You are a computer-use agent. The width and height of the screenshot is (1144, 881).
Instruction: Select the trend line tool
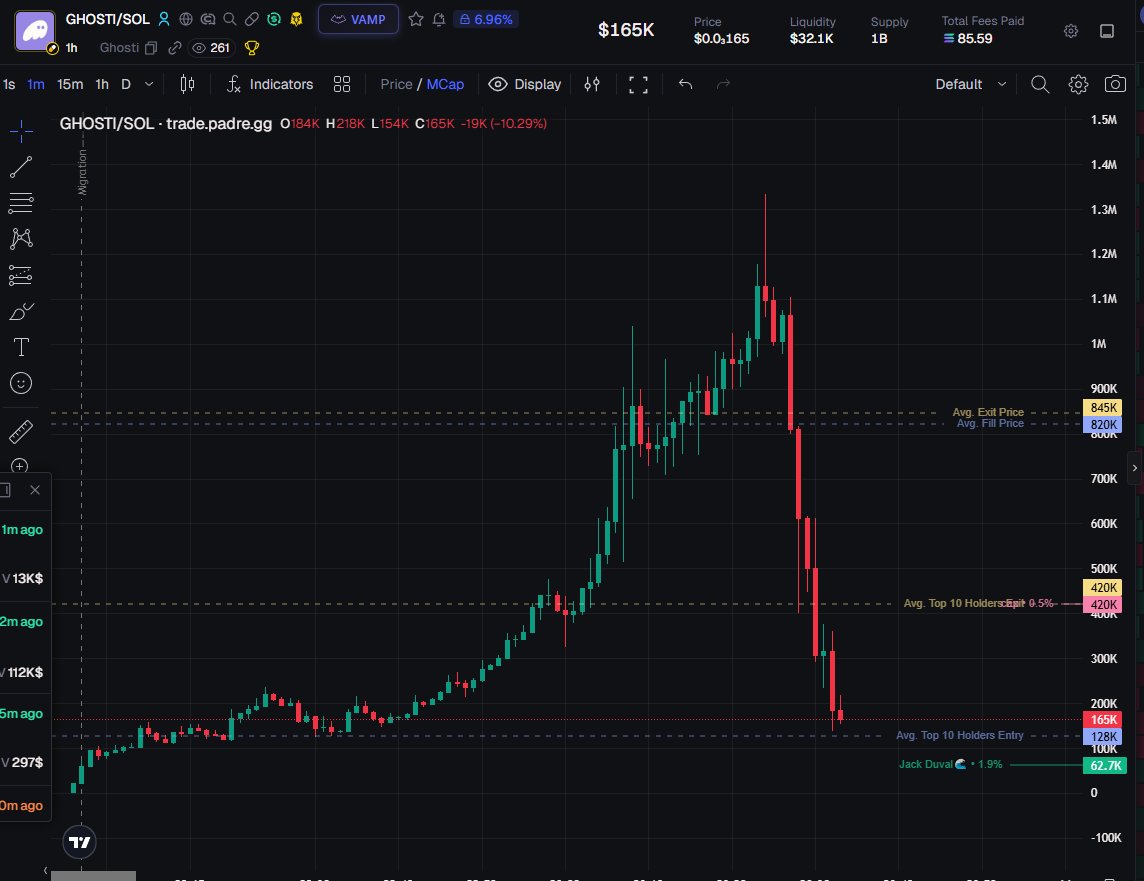tap(21, 167)
